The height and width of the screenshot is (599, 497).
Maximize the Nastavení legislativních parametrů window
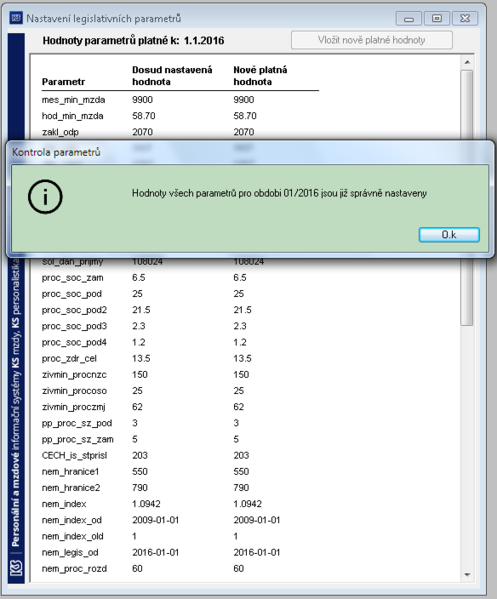pyautogui.click(x=437, y=18)
